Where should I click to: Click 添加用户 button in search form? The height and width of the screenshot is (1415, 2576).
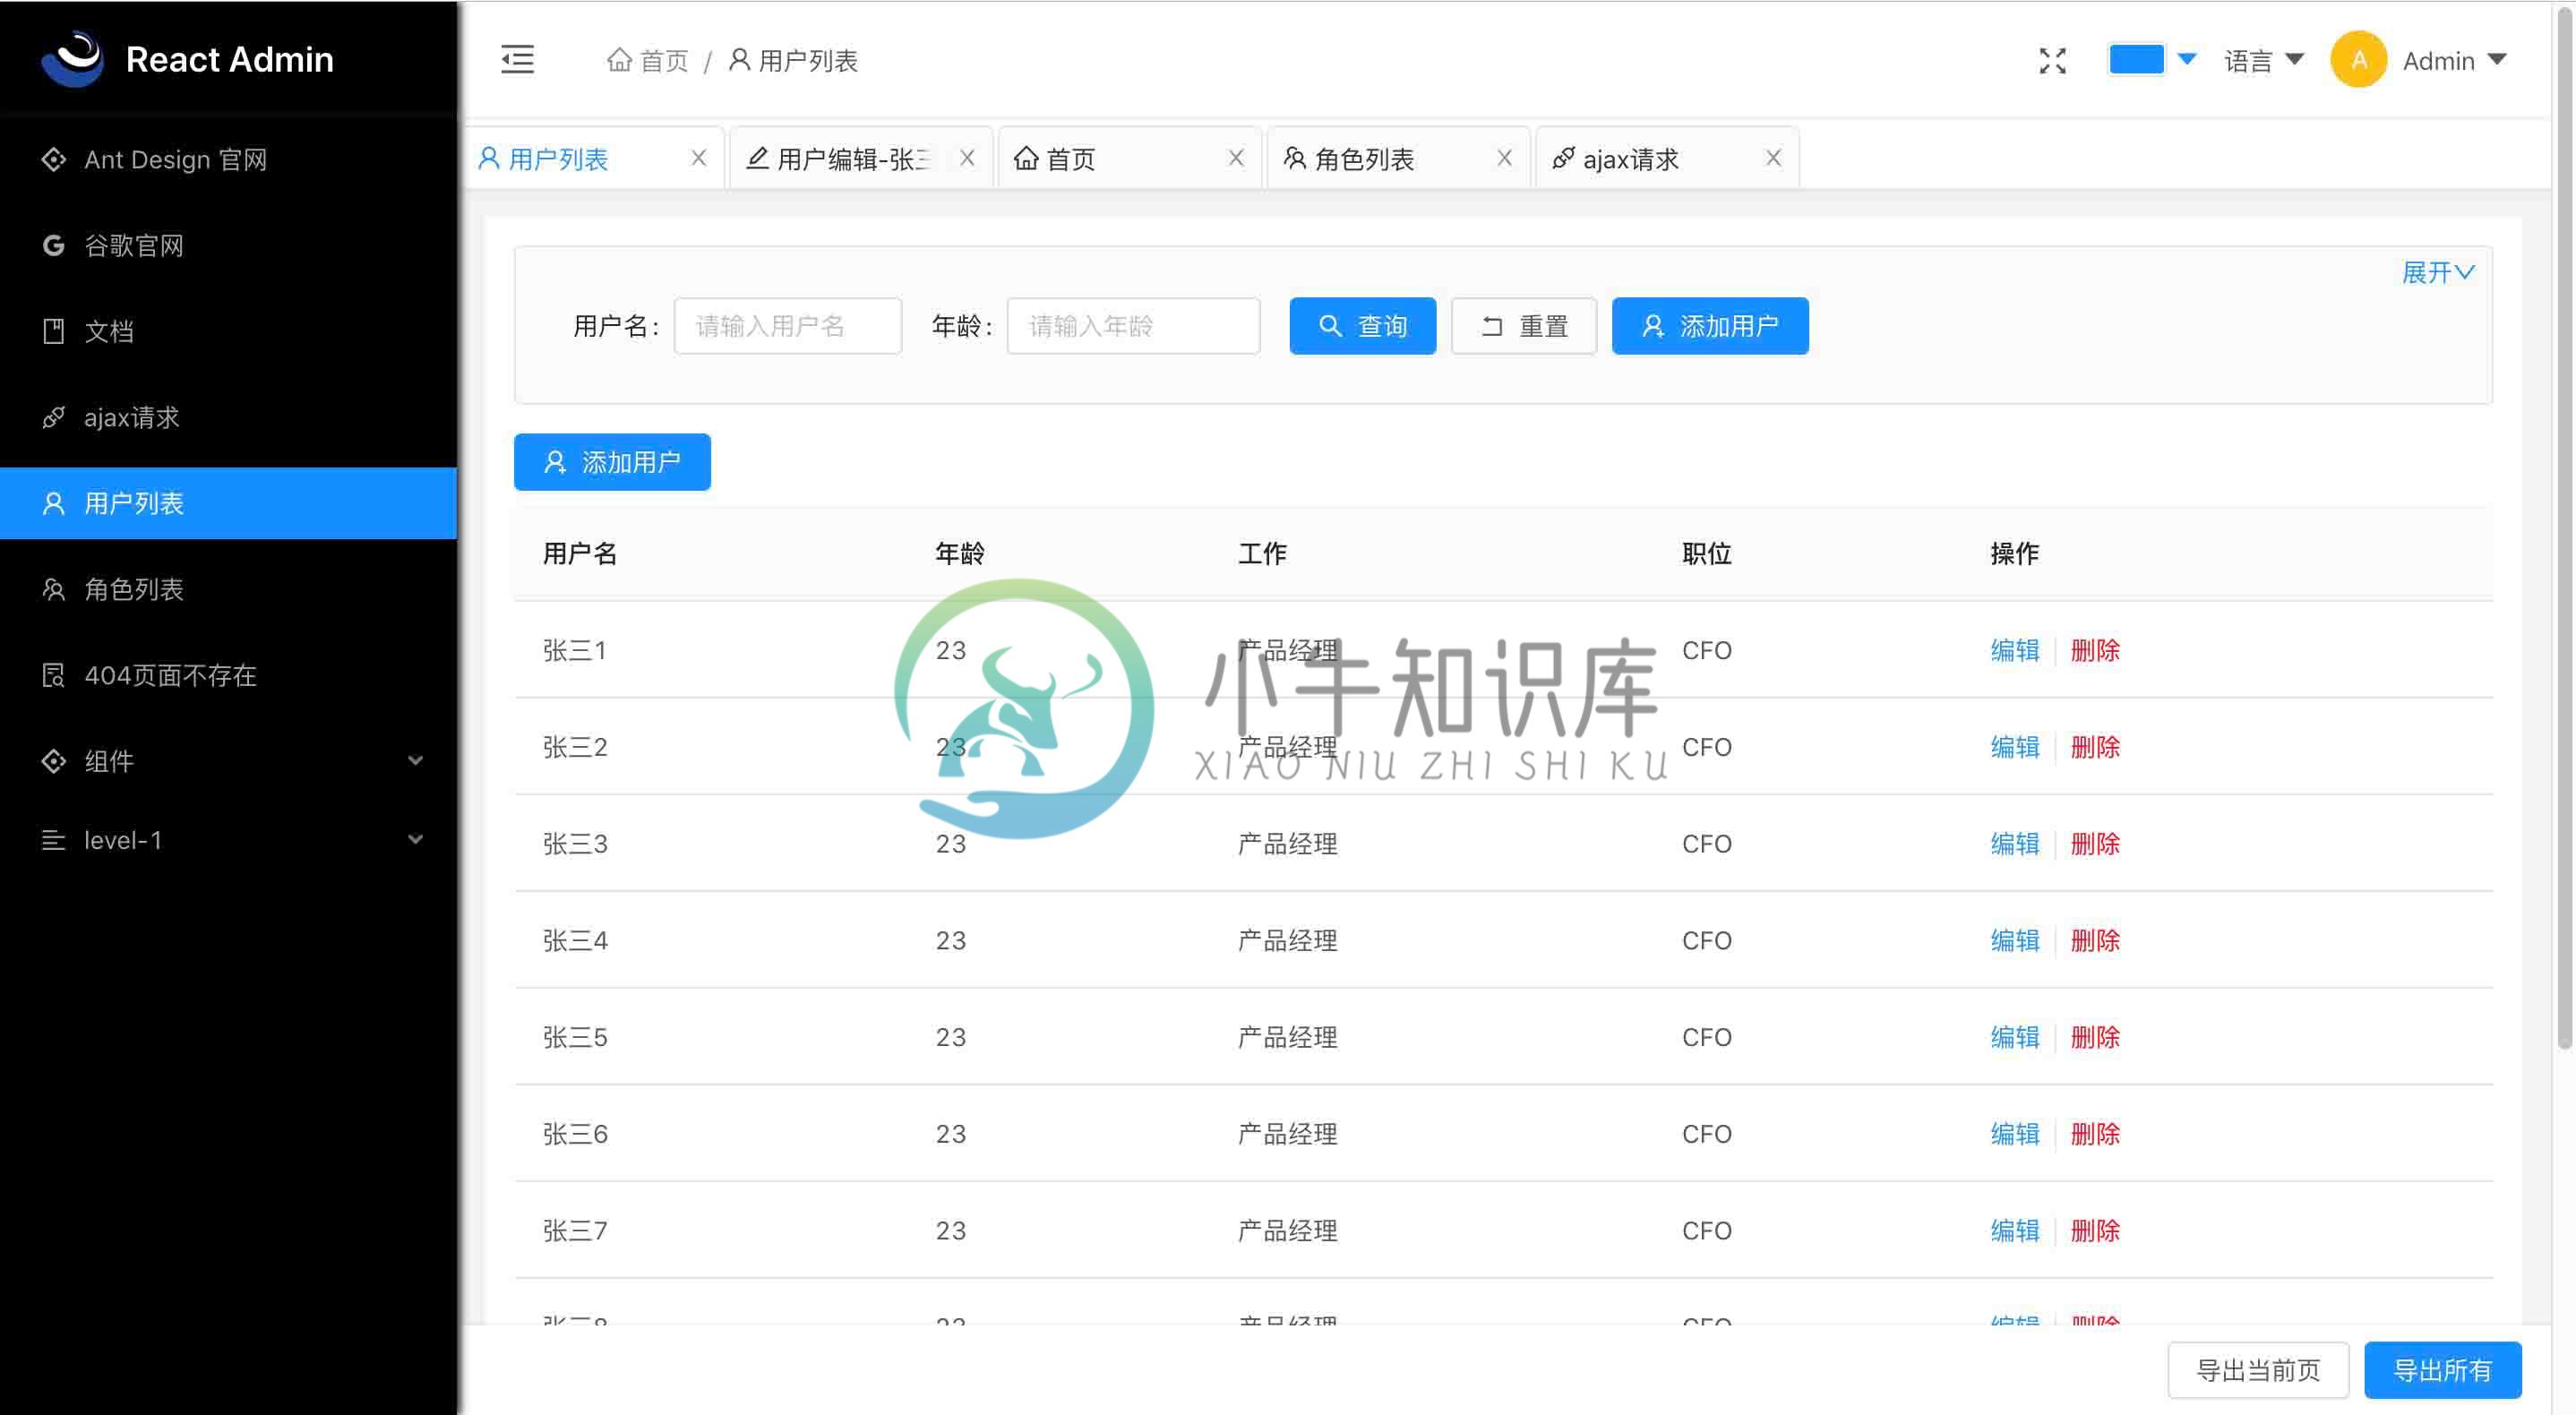tap(1709, 326)
